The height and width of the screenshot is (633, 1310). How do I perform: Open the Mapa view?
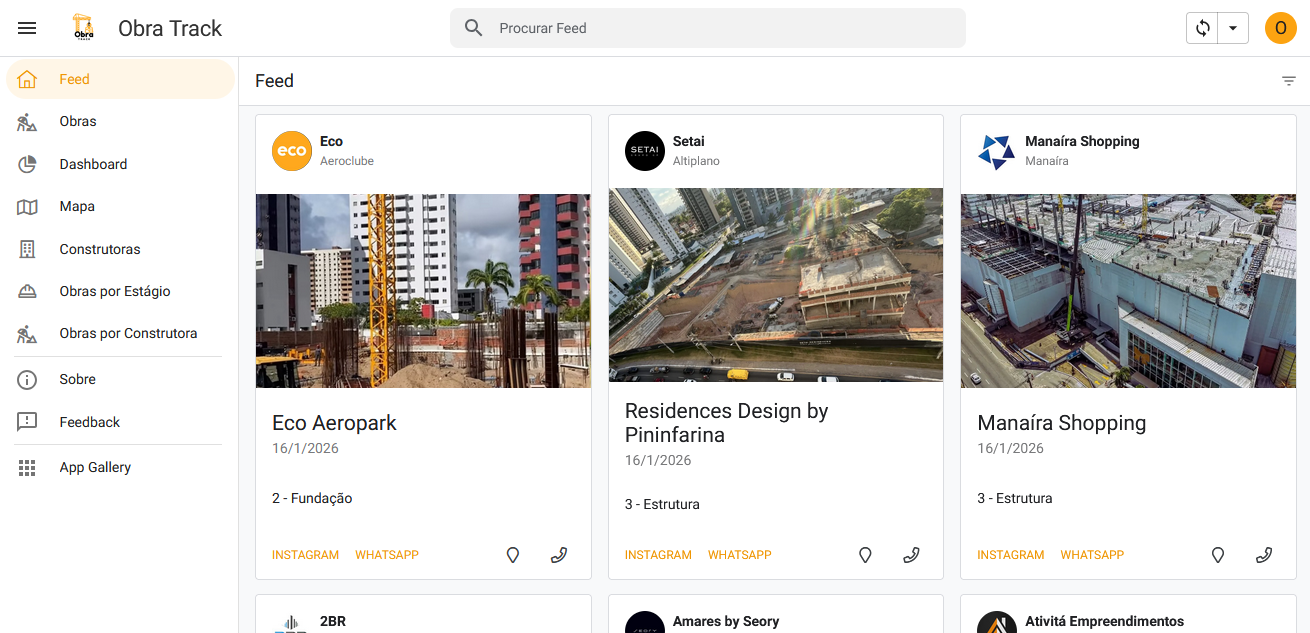[x=77, y=206]
